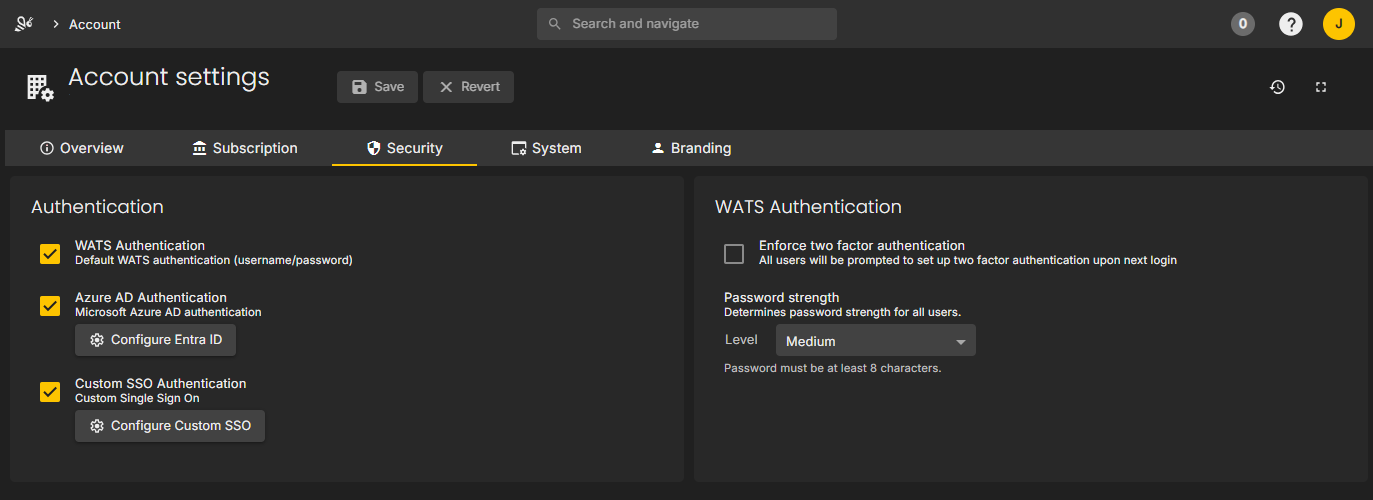
Task: Open Configure Custom SSO settings
Action: tap(170, 426)
